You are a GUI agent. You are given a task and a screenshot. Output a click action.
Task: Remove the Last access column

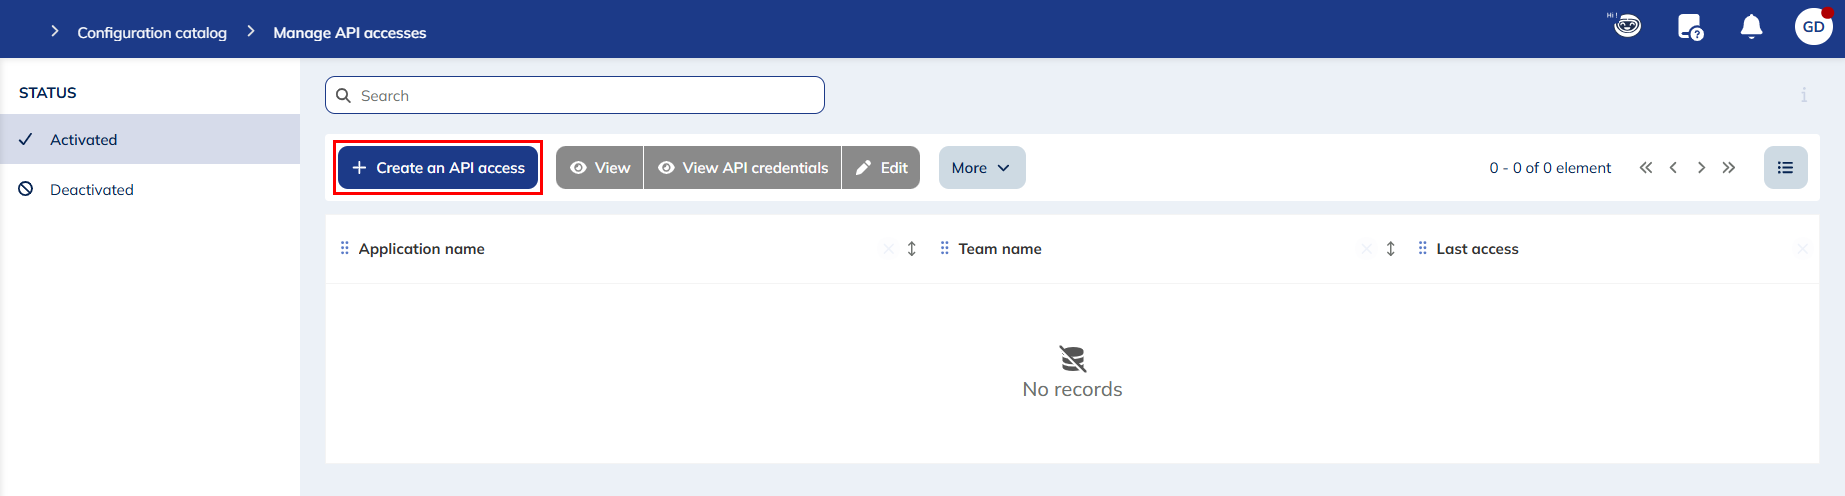1802,249
